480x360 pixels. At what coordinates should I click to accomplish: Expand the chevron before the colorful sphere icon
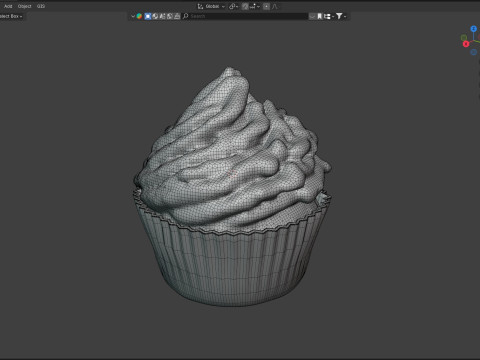(x=133, y=16)
